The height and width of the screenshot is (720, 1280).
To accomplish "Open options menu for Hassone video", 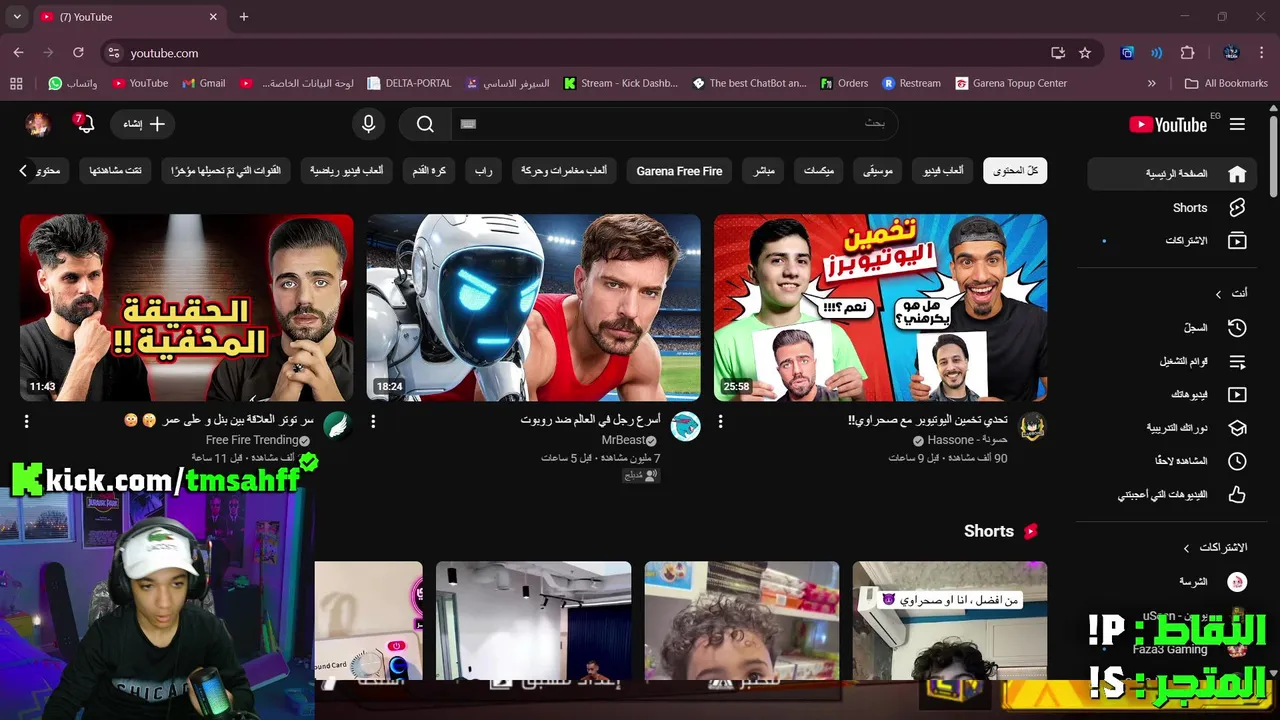I will (720, 422).
